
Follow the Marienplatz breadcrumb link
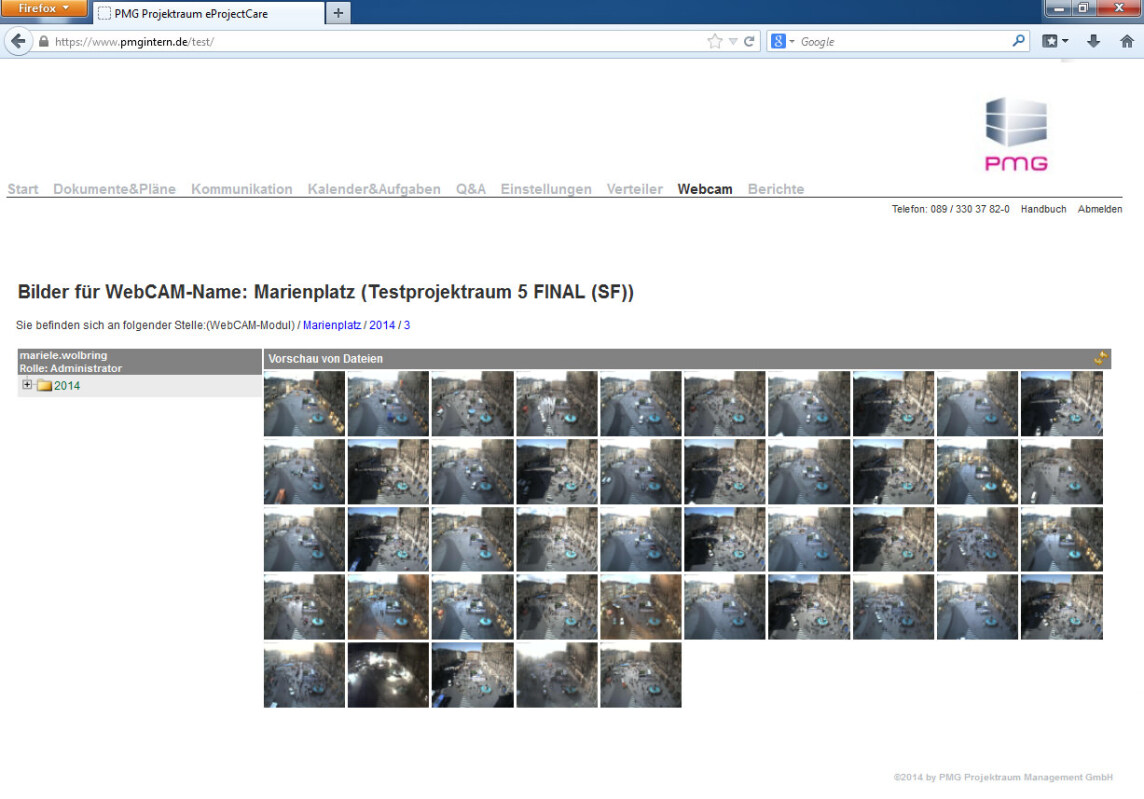pos(332,325)
